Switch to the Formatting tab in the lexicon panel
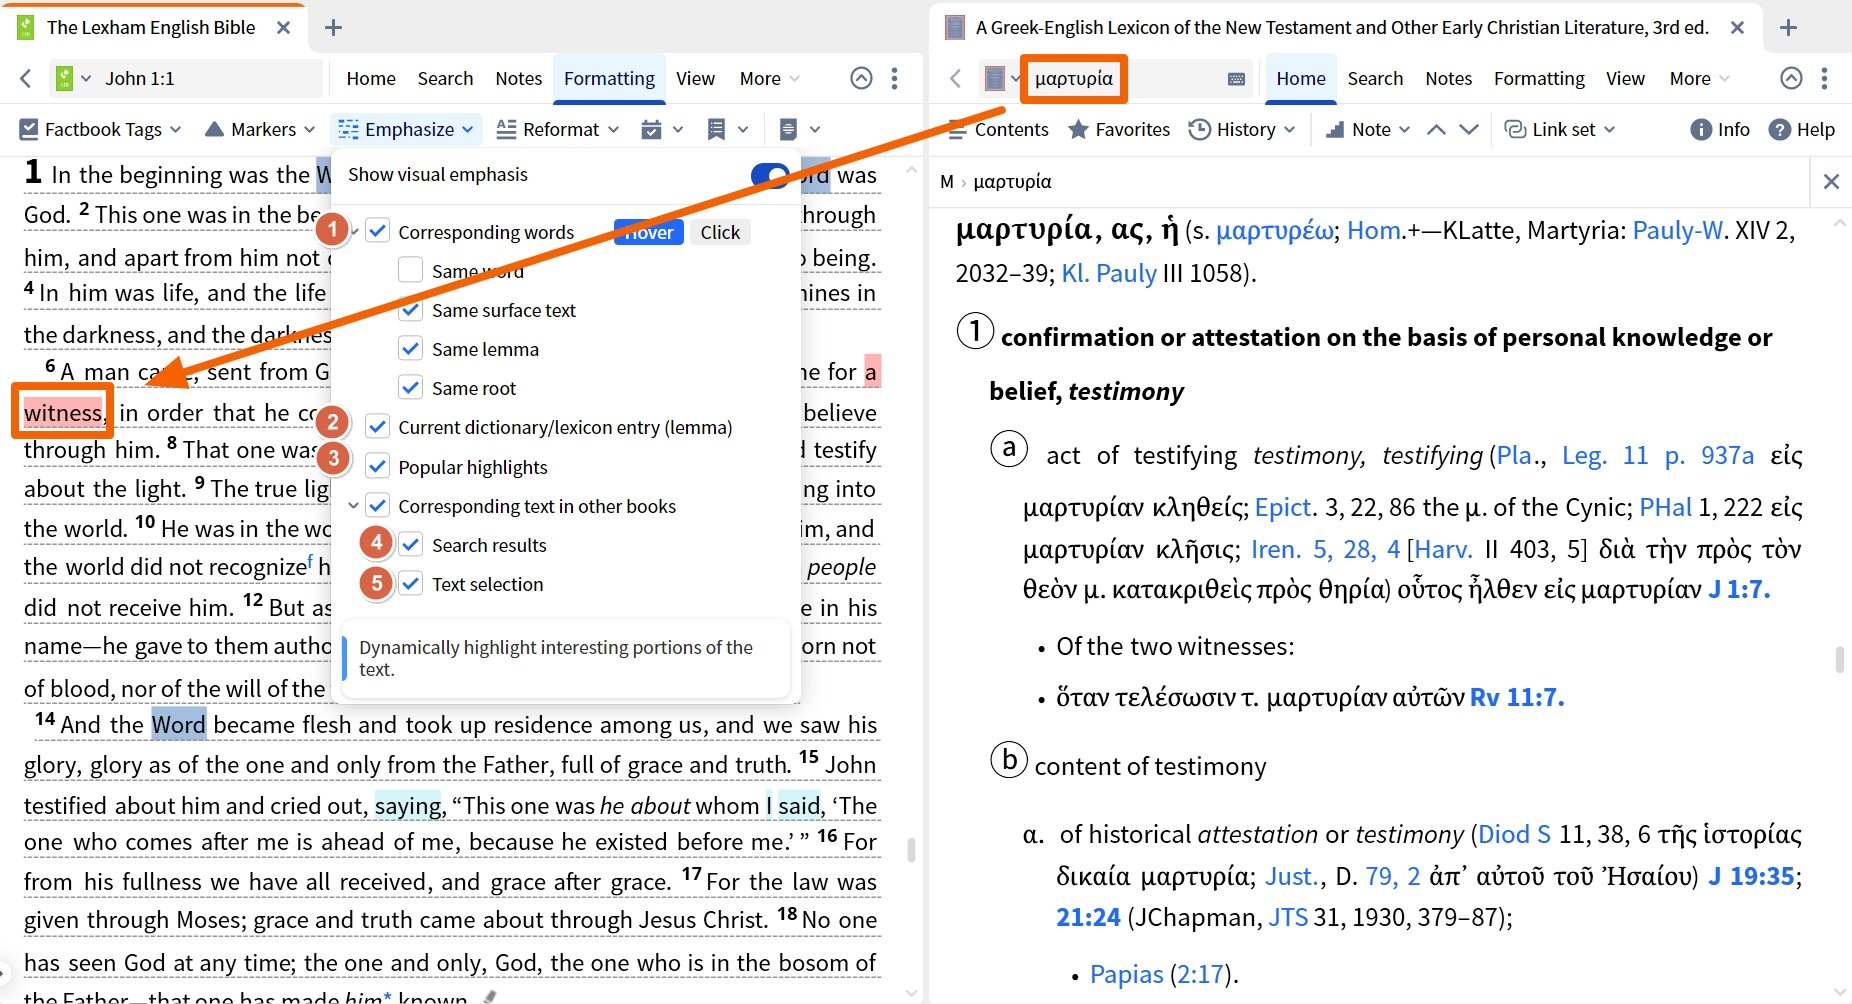The width and height of the screenshot is (1852, 1004). [1539, 78]
